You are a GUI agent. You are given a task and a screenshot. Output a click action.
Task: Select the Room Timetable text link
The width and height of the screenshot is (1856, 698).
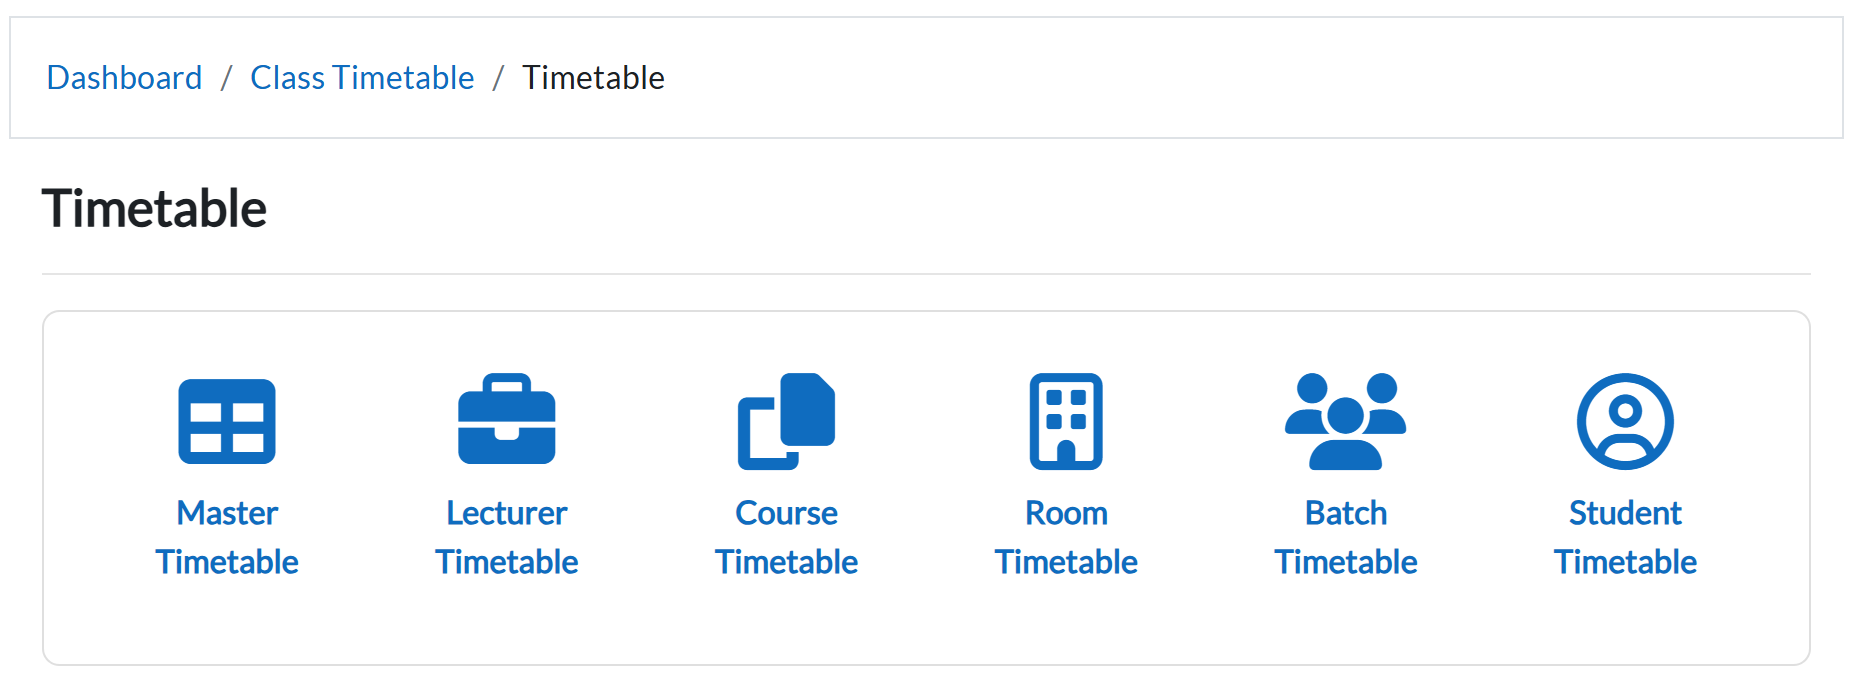point(1066,538)
